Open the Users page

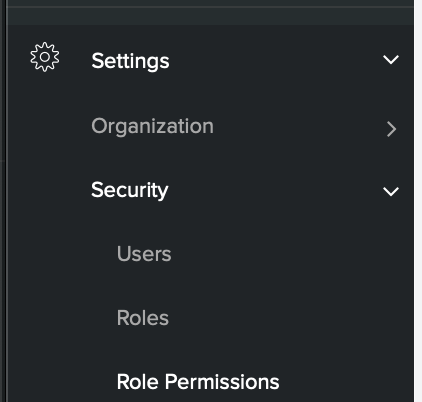144,254
